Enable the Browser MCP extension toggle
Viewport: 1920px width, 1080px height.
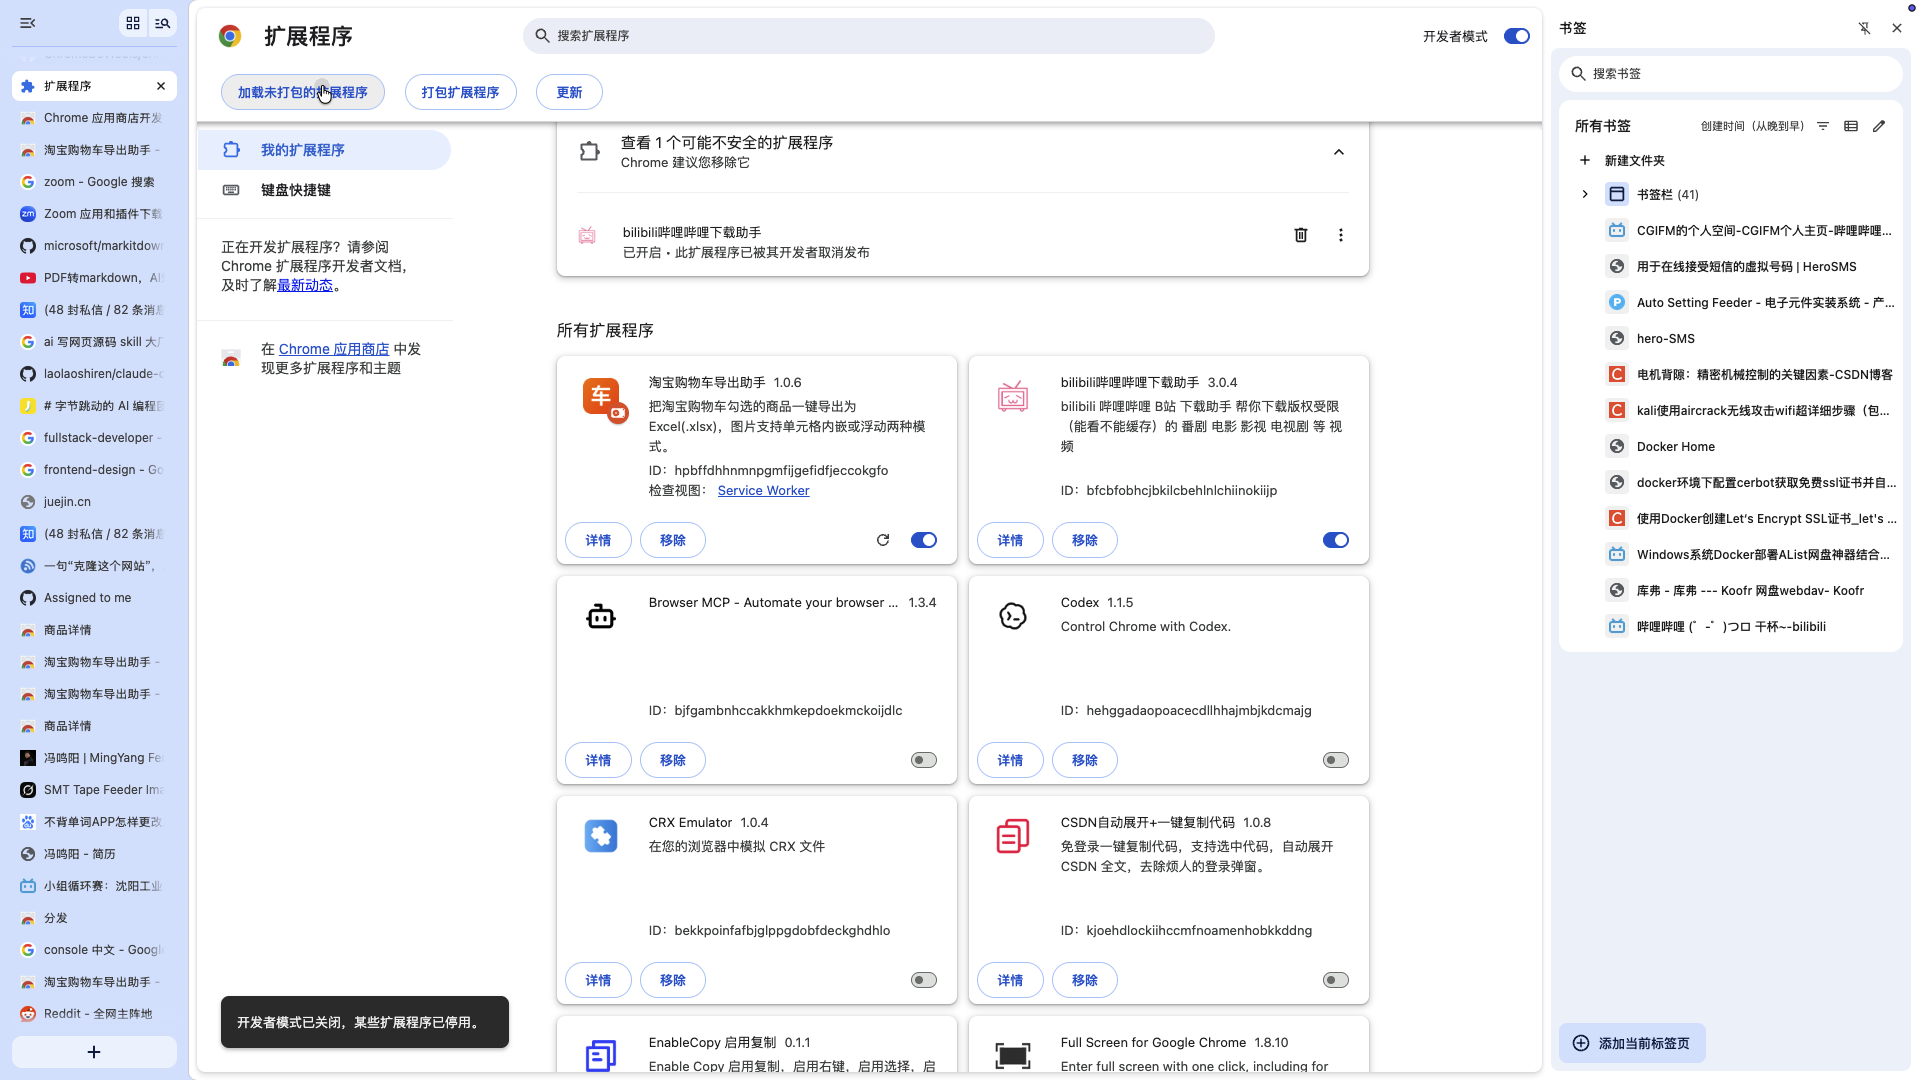[x=924, y=760]
